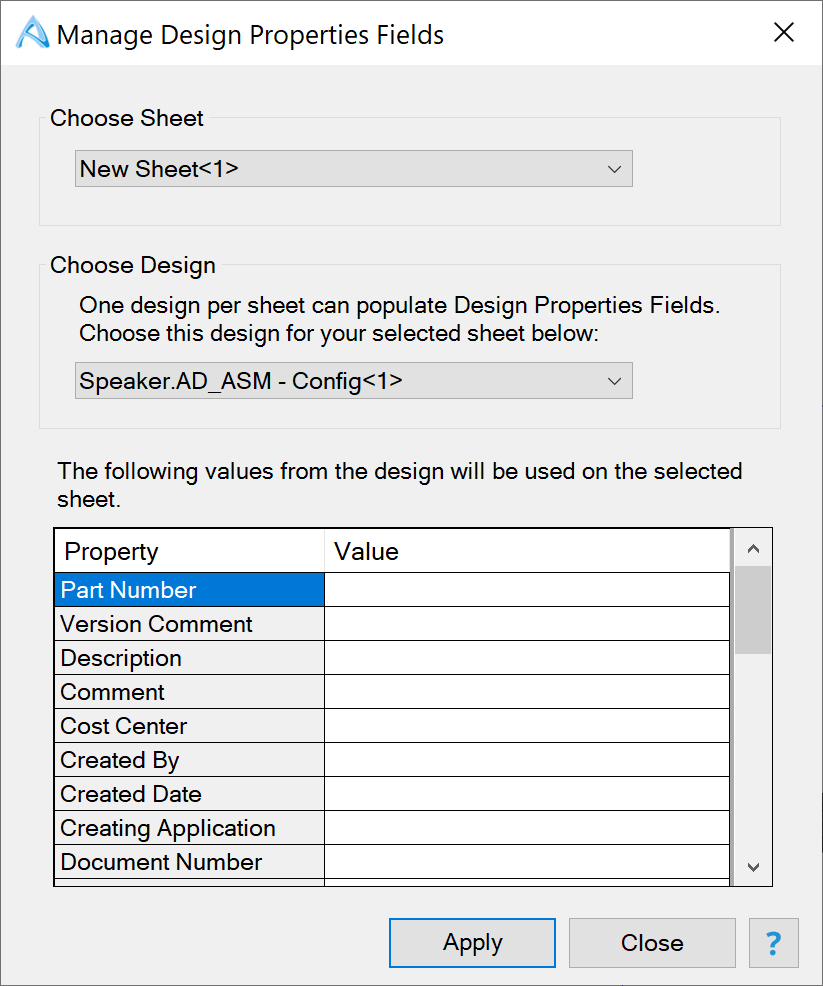Viewport: 823px width, 986px height.
Task: Click the Value cell for Document Number
Action: 527,861
